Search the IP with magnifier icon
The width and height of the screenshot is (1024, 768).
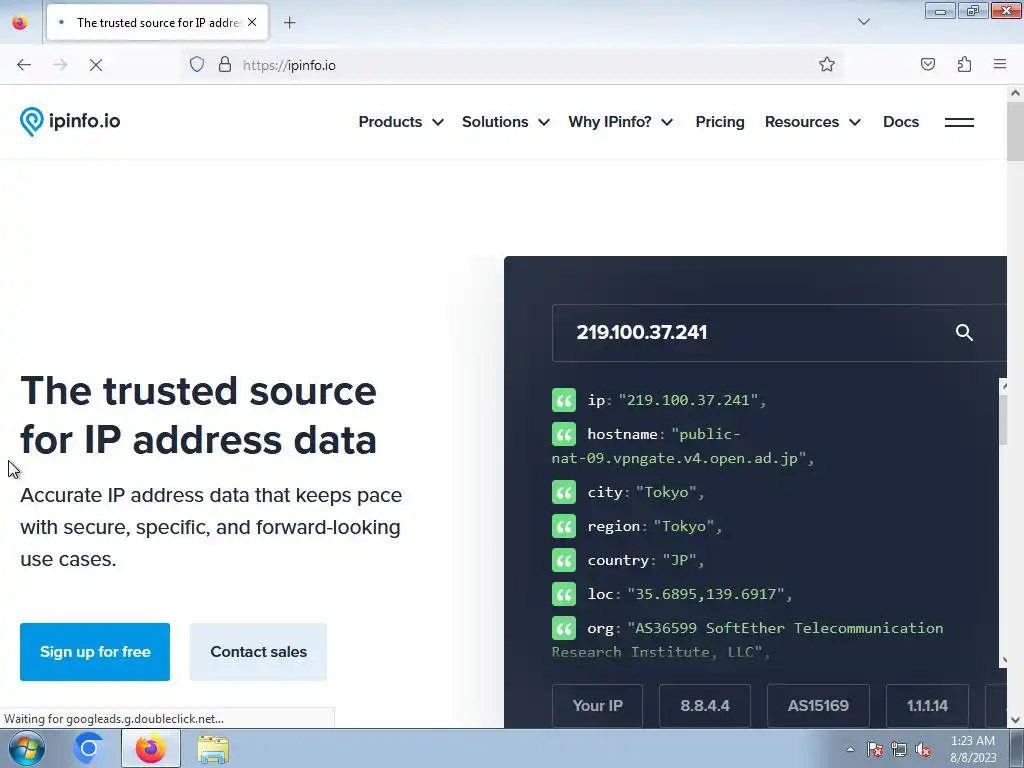pos(964,332)
